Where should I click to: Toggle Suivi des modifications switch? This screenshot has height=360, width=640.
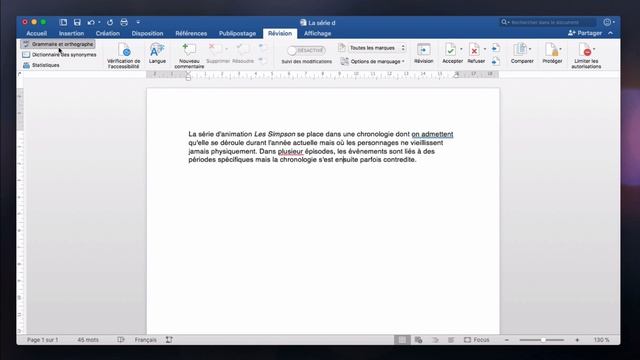[x=306, y=51]
